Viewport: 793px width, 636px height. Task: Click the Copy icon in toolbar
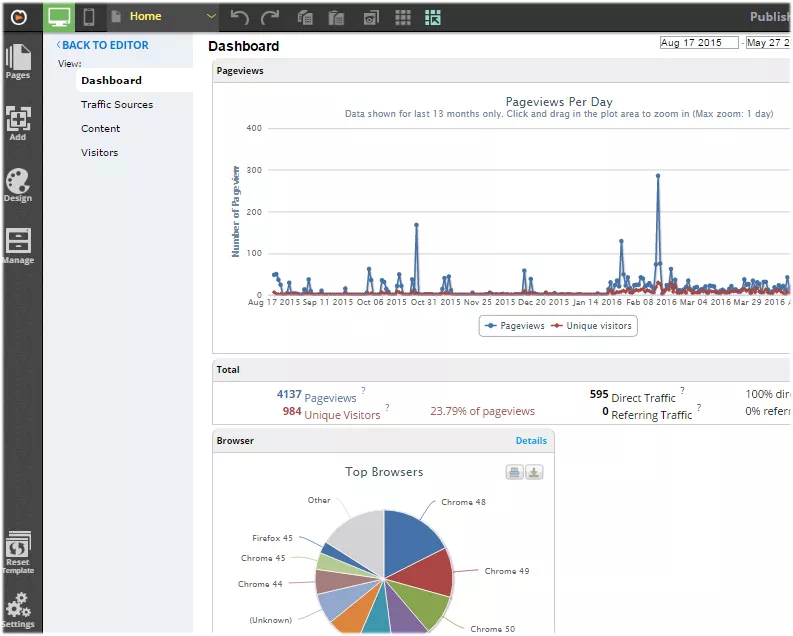pyautogui.click(x=305, y=18)
